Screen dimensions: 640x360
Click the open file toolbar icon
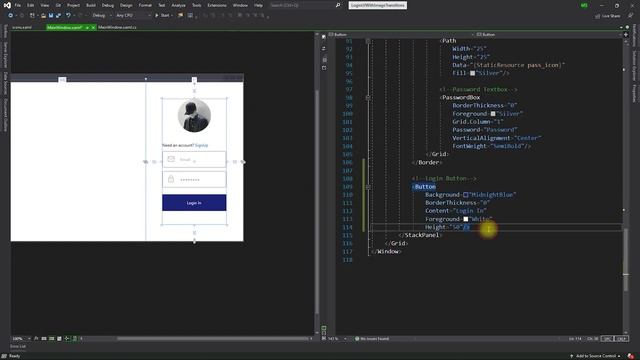point(43,16)
